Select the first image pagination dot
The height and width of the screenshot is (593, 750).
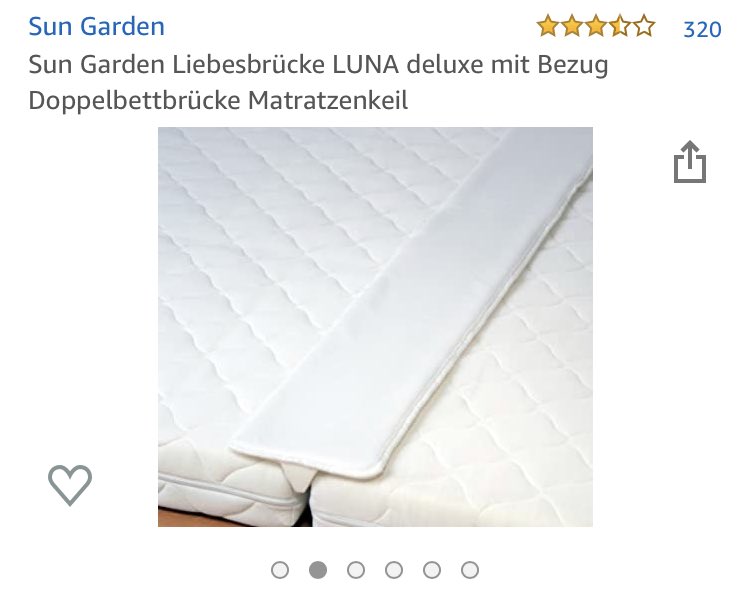tap(280, 570)
